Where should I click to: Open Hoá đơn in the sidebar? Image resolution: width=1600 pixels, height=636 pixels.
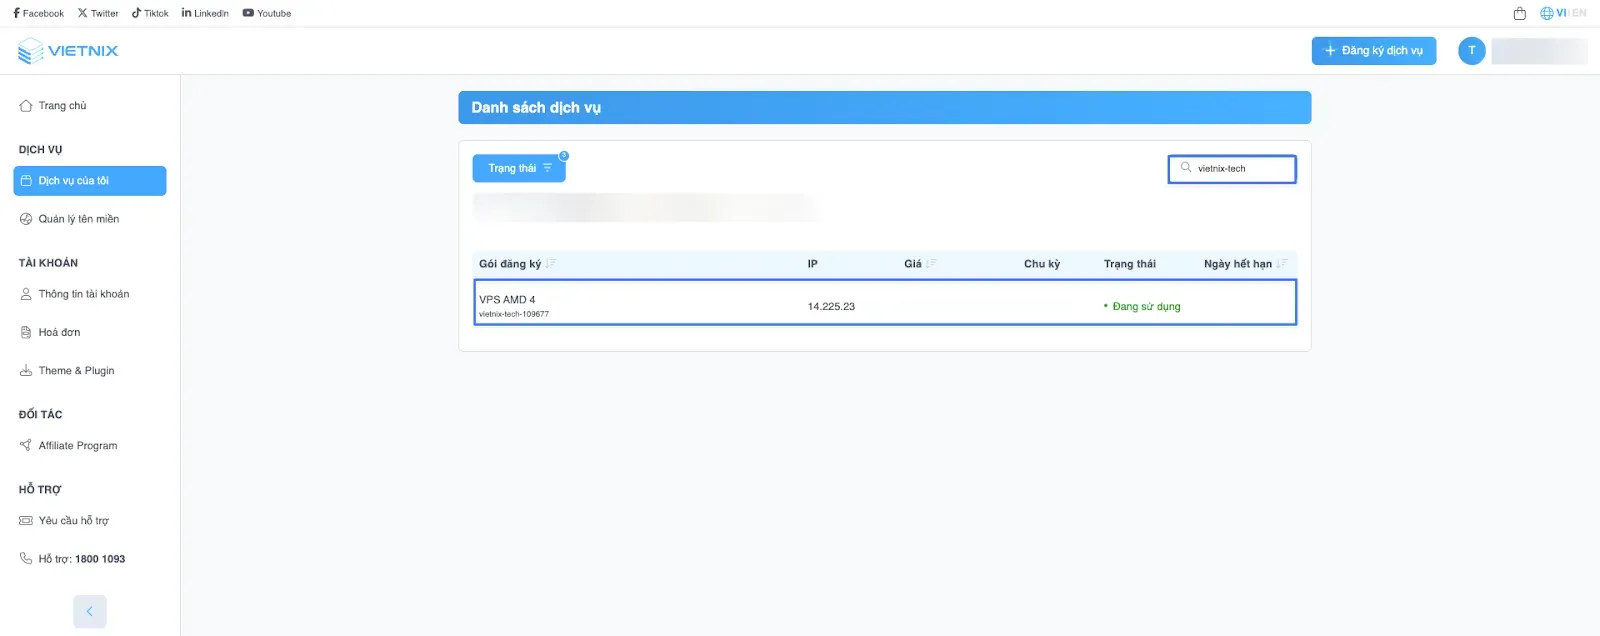(x=59, y=332)
